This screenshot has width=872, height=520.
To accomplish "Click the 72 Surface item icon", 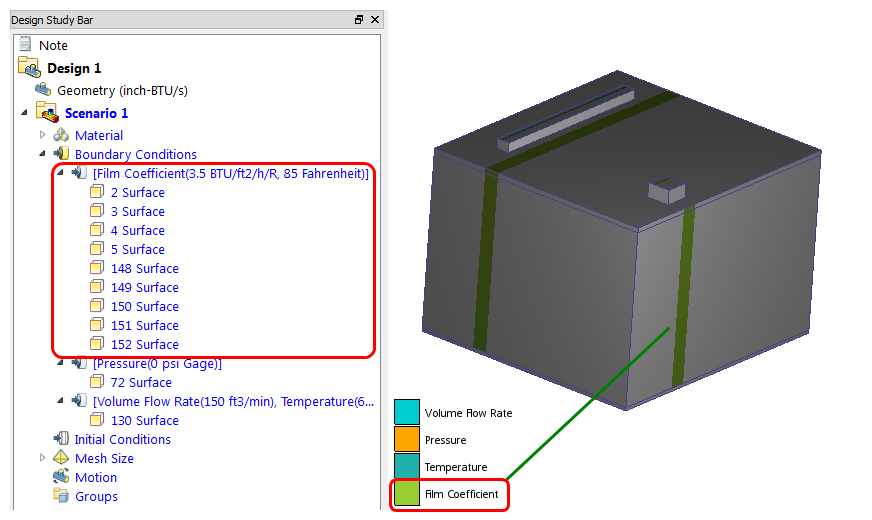I will 97,382.
